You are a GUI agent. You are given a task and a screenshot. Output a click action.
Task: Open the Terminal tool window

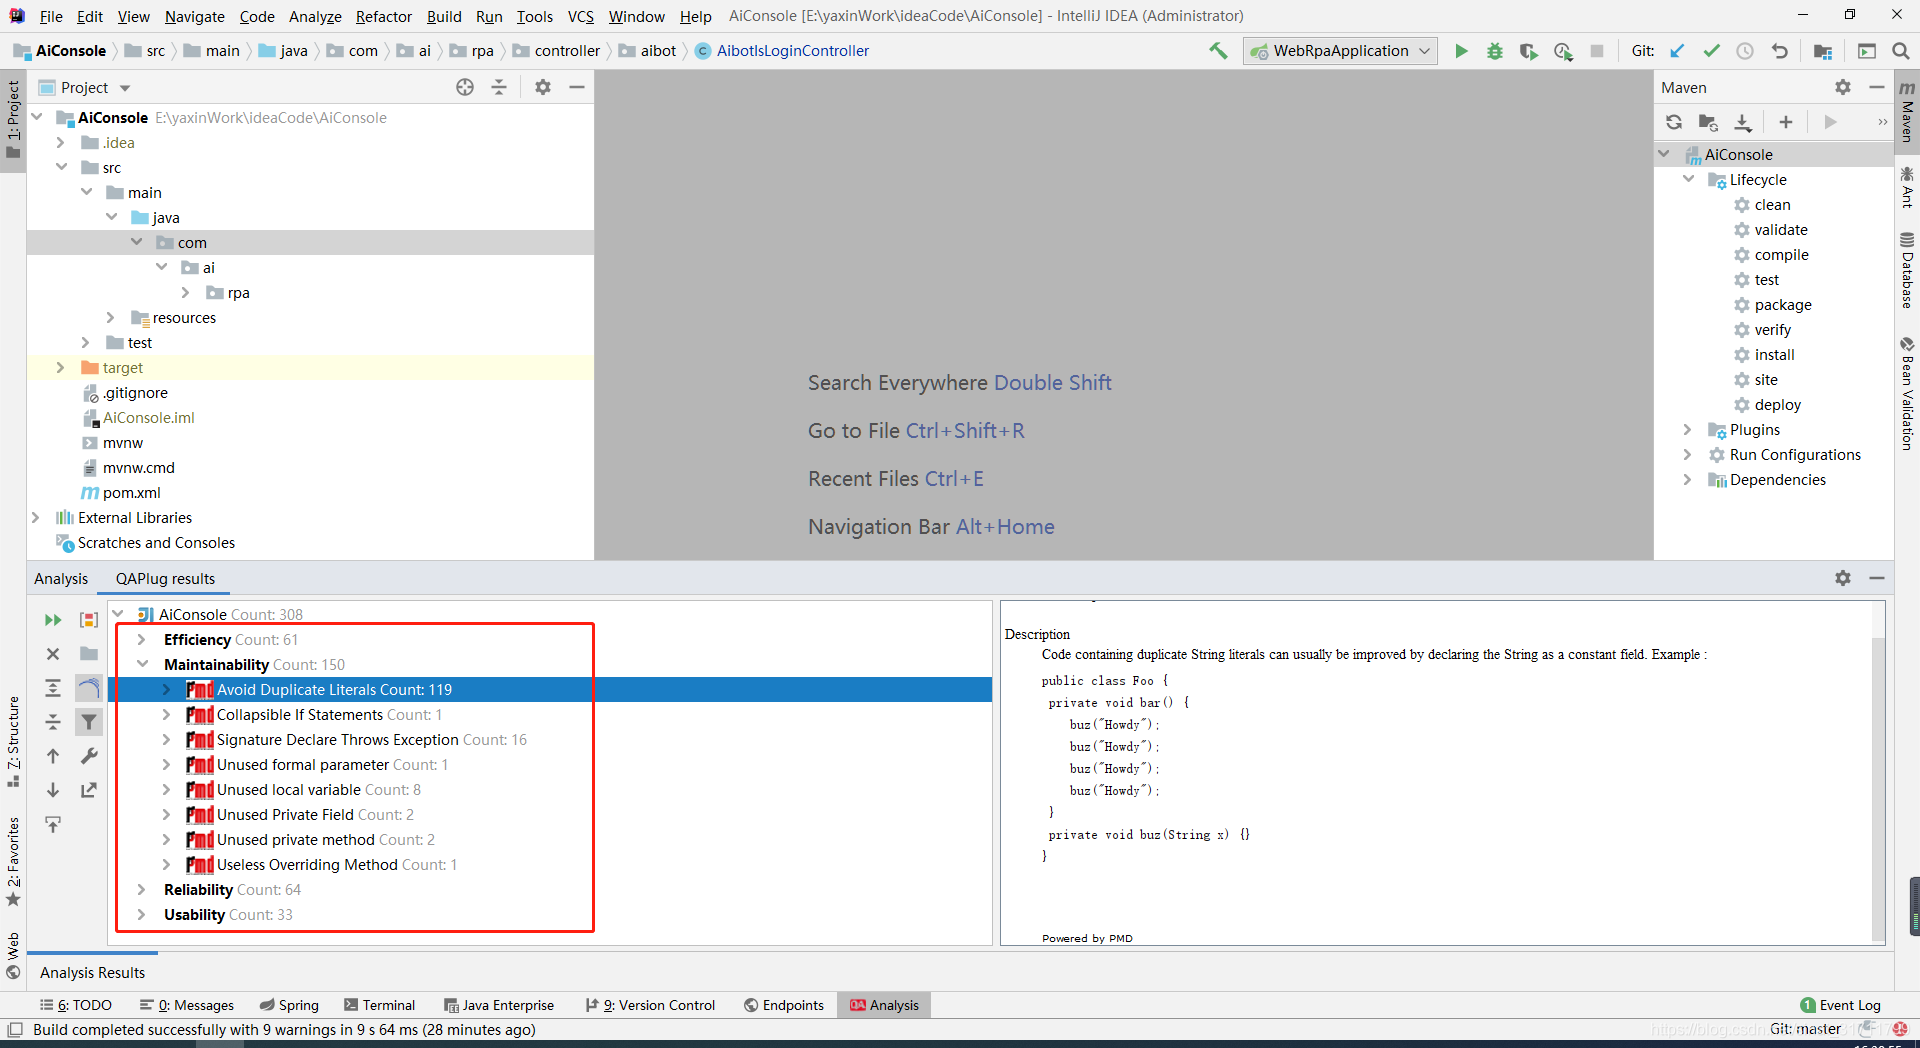pyautogui.click(x=379, y=1005)
